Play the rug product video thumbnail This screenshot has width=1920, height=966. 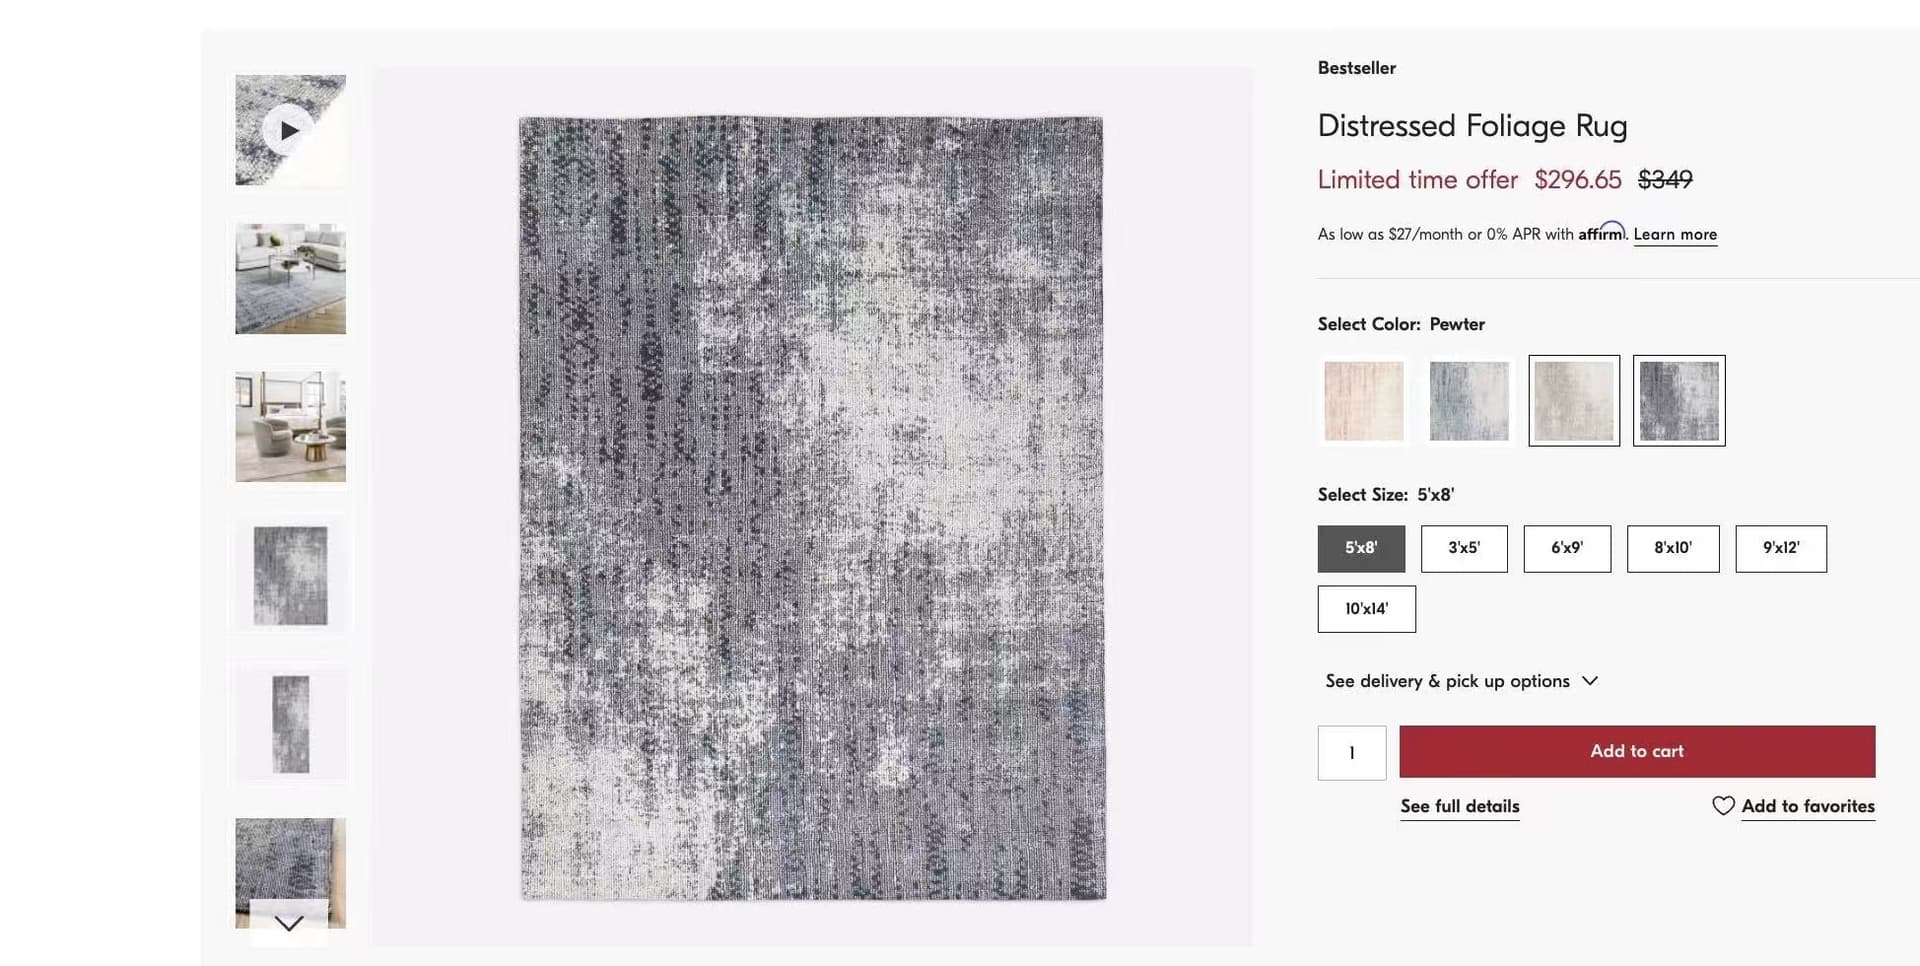point(290,130)
